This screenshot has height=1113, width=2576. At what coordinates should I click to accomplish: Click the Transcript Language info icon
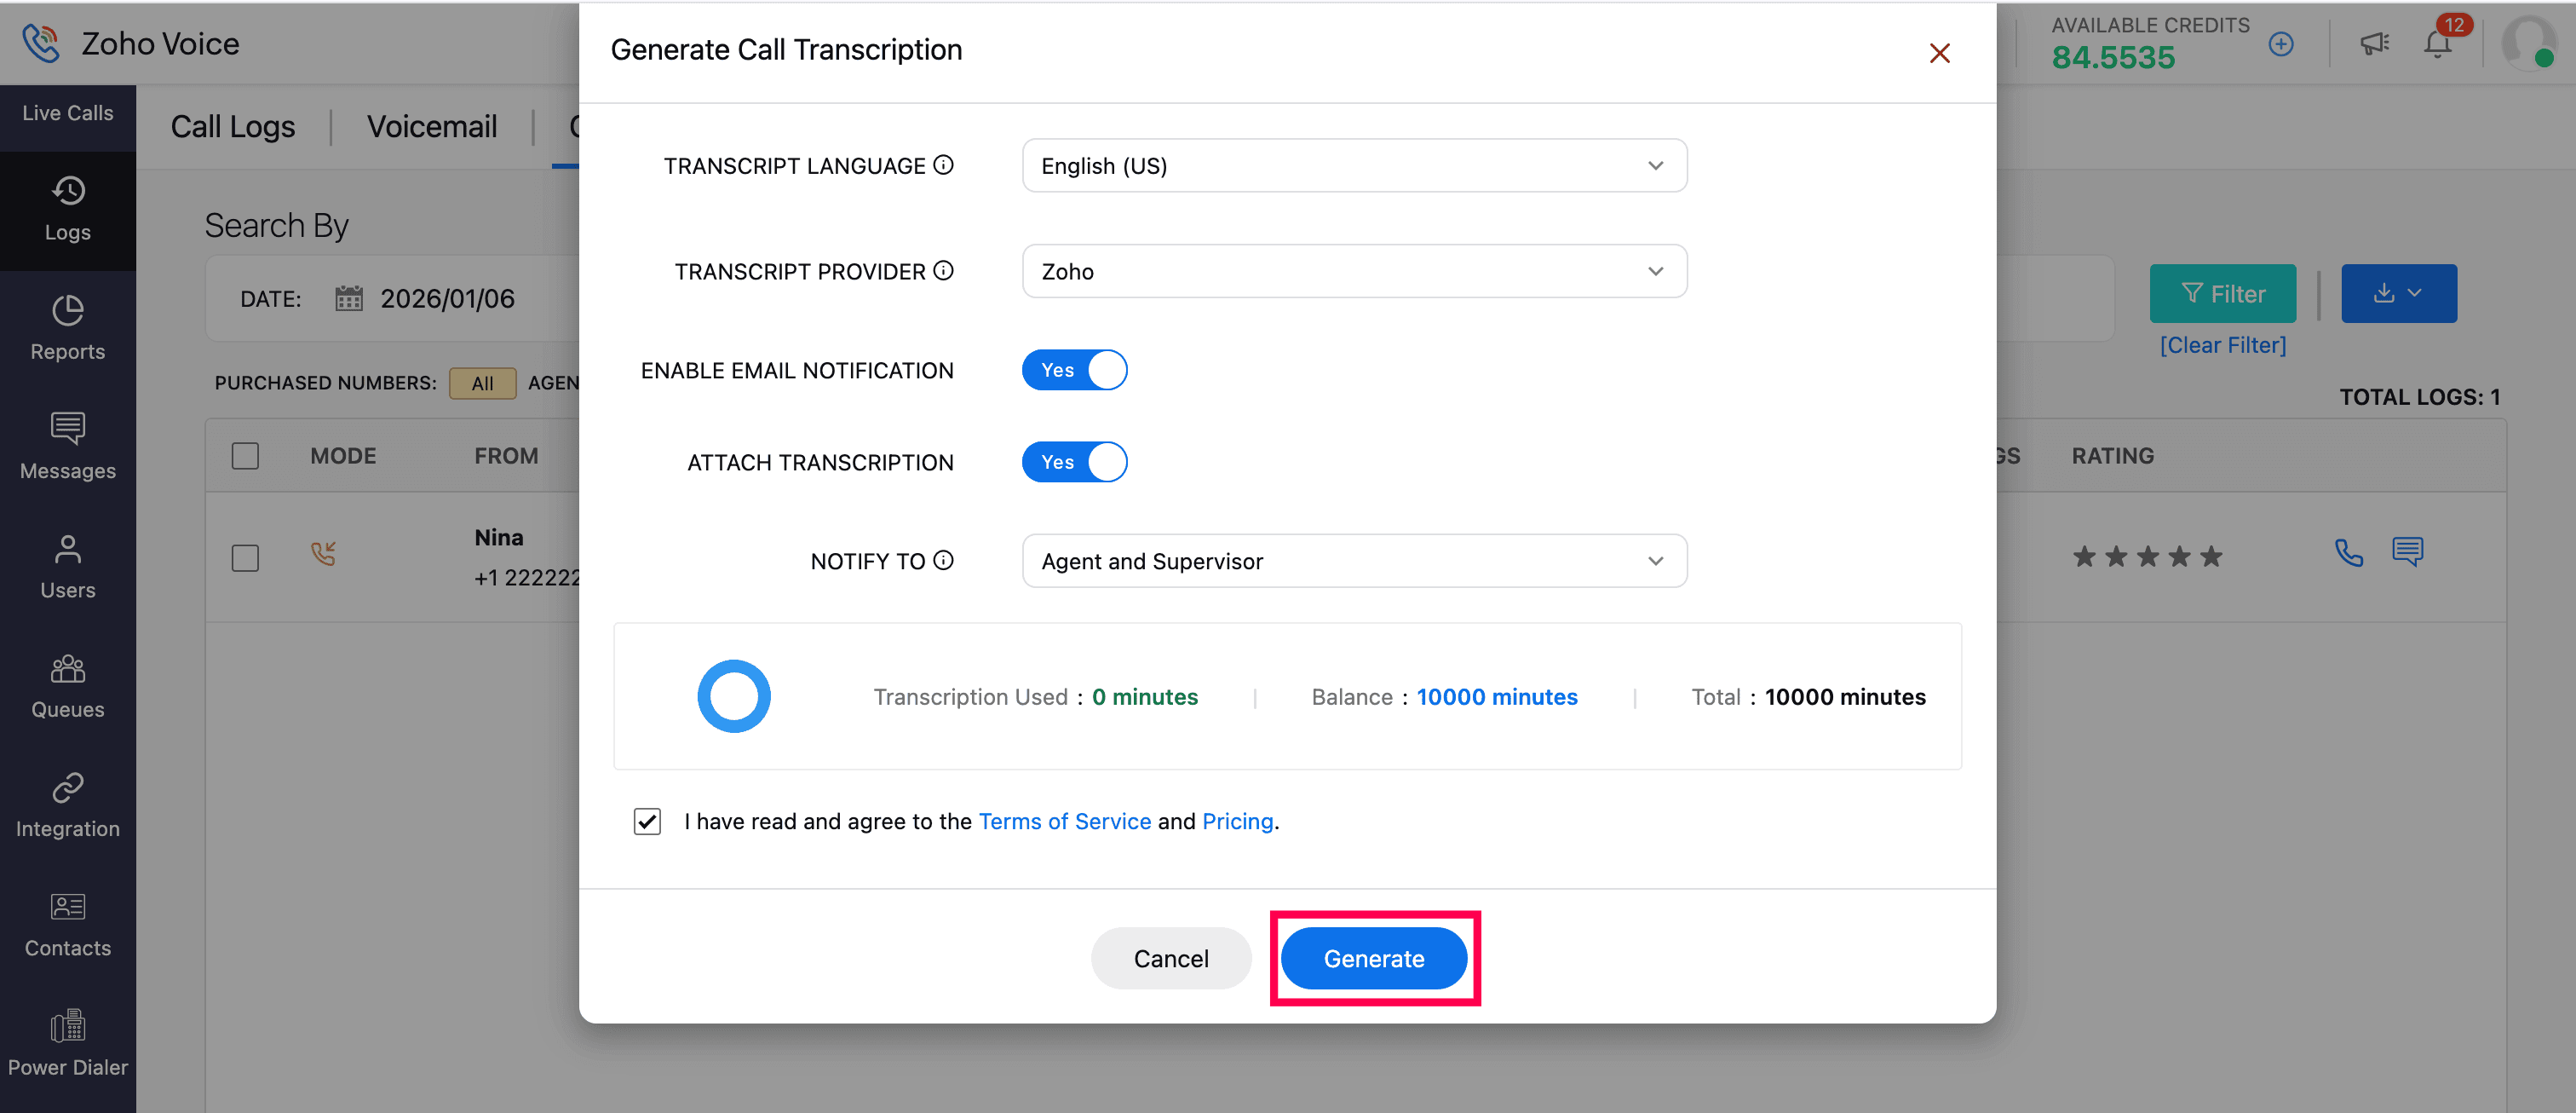tap(943, 165)
